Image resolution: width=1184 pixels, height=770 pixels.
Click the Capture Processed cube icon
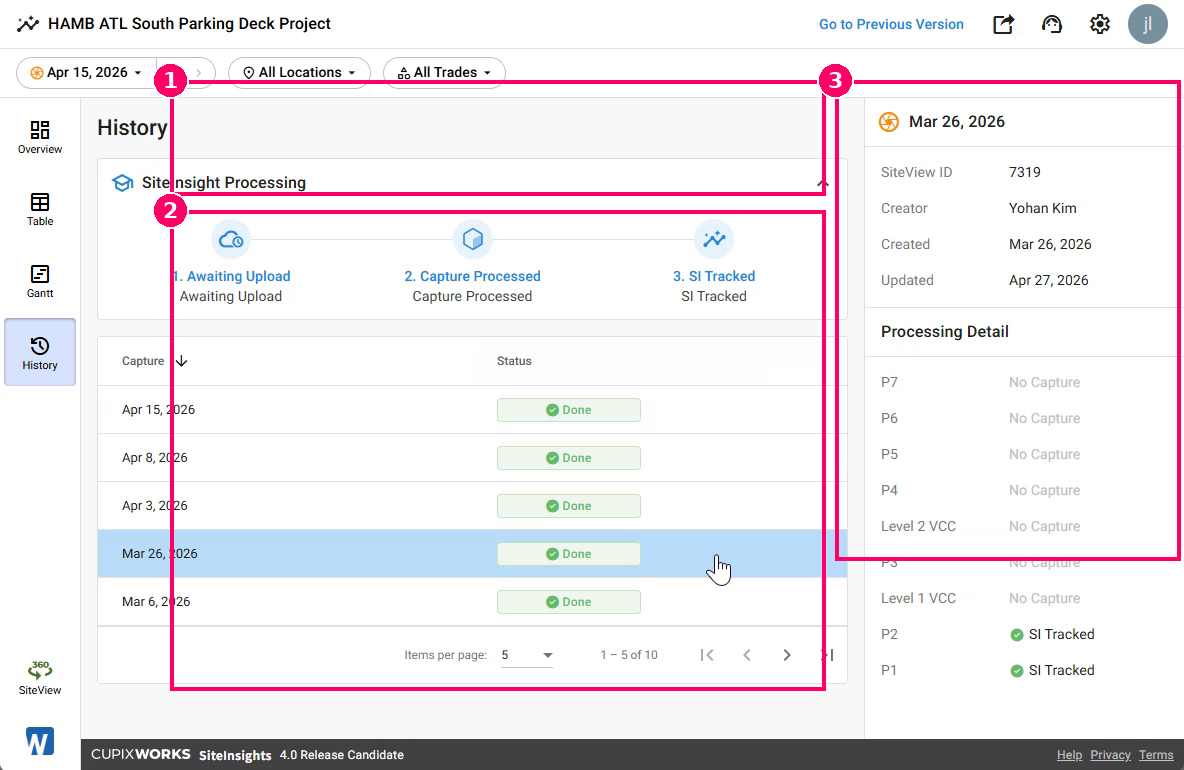pyautogui.click(x=473, y=239)
